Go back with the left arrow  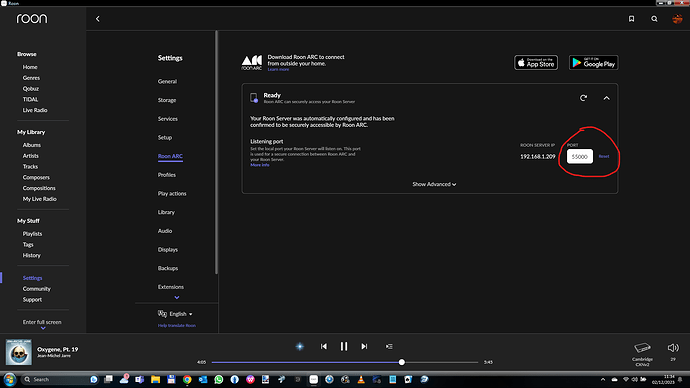tap(98, 19)
